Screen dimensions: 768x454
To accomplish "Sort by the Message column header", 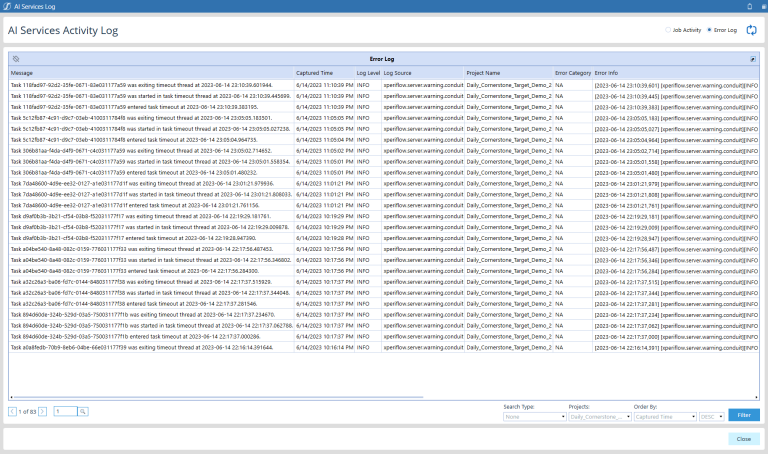I will pyautogui.click(x=151, y=73).
